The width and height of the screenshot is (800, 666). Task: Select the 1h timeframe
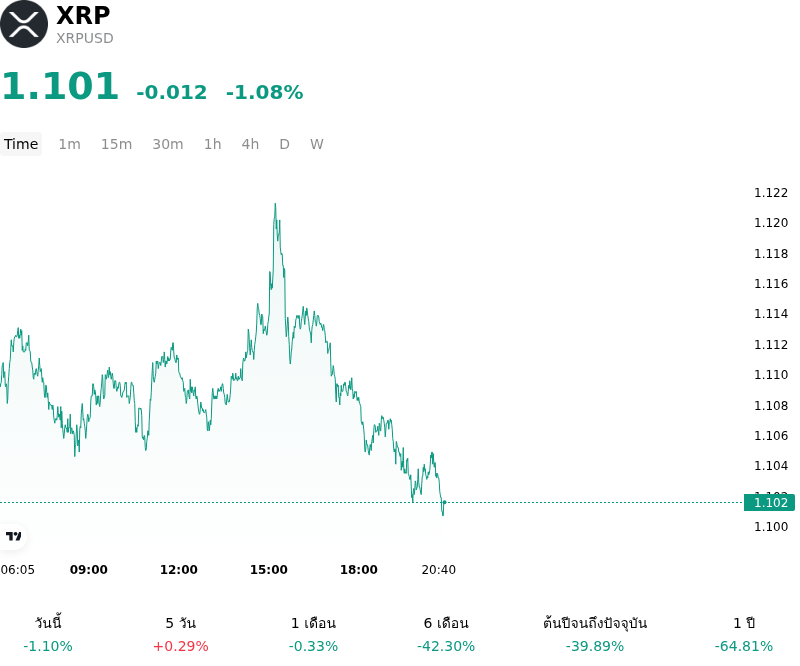pos(213,144)
